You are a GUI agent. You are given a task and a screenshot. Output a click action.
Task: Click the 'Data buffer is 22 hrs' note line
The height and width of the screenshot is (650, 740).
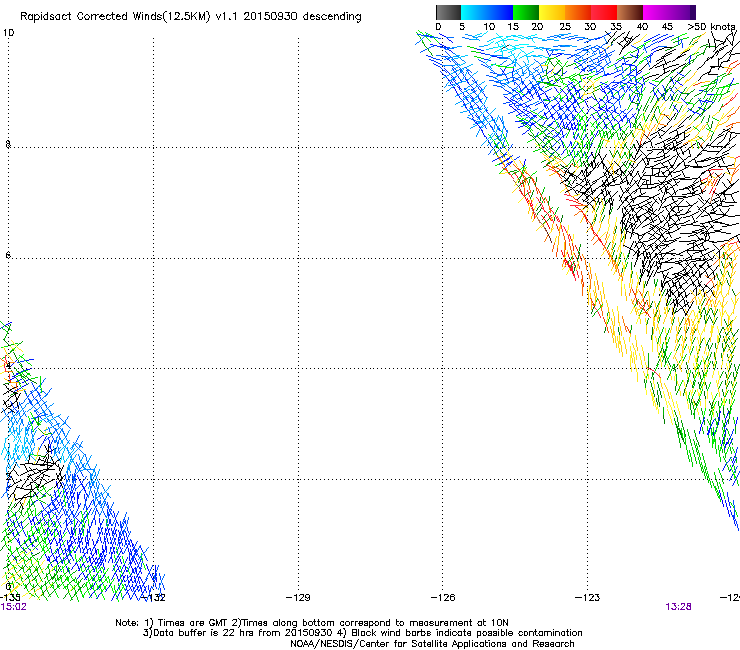[362, 633]
